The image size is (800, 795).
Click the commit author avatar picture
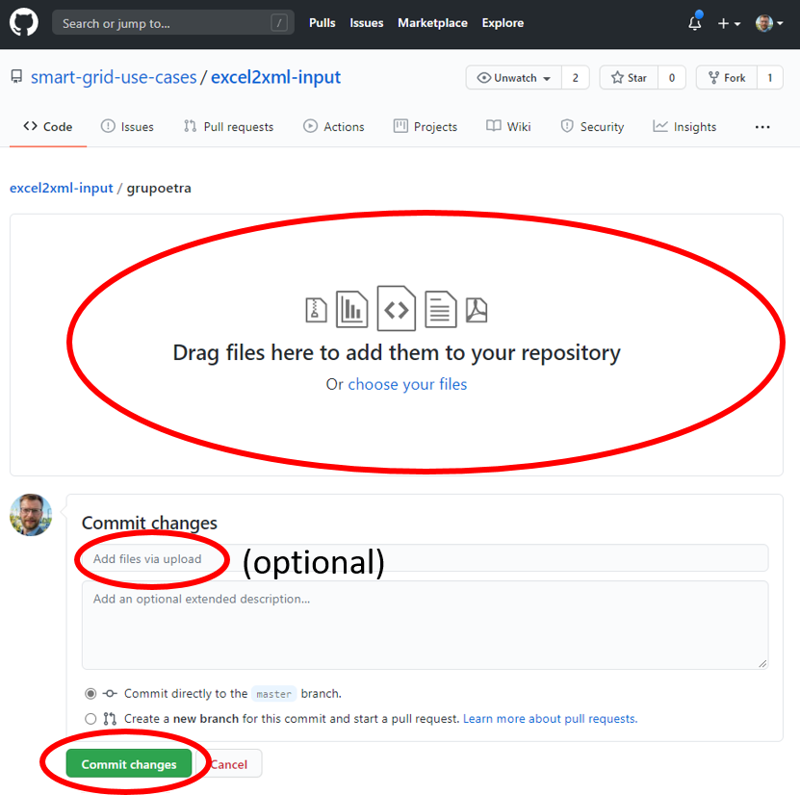[x=31, y=515]
